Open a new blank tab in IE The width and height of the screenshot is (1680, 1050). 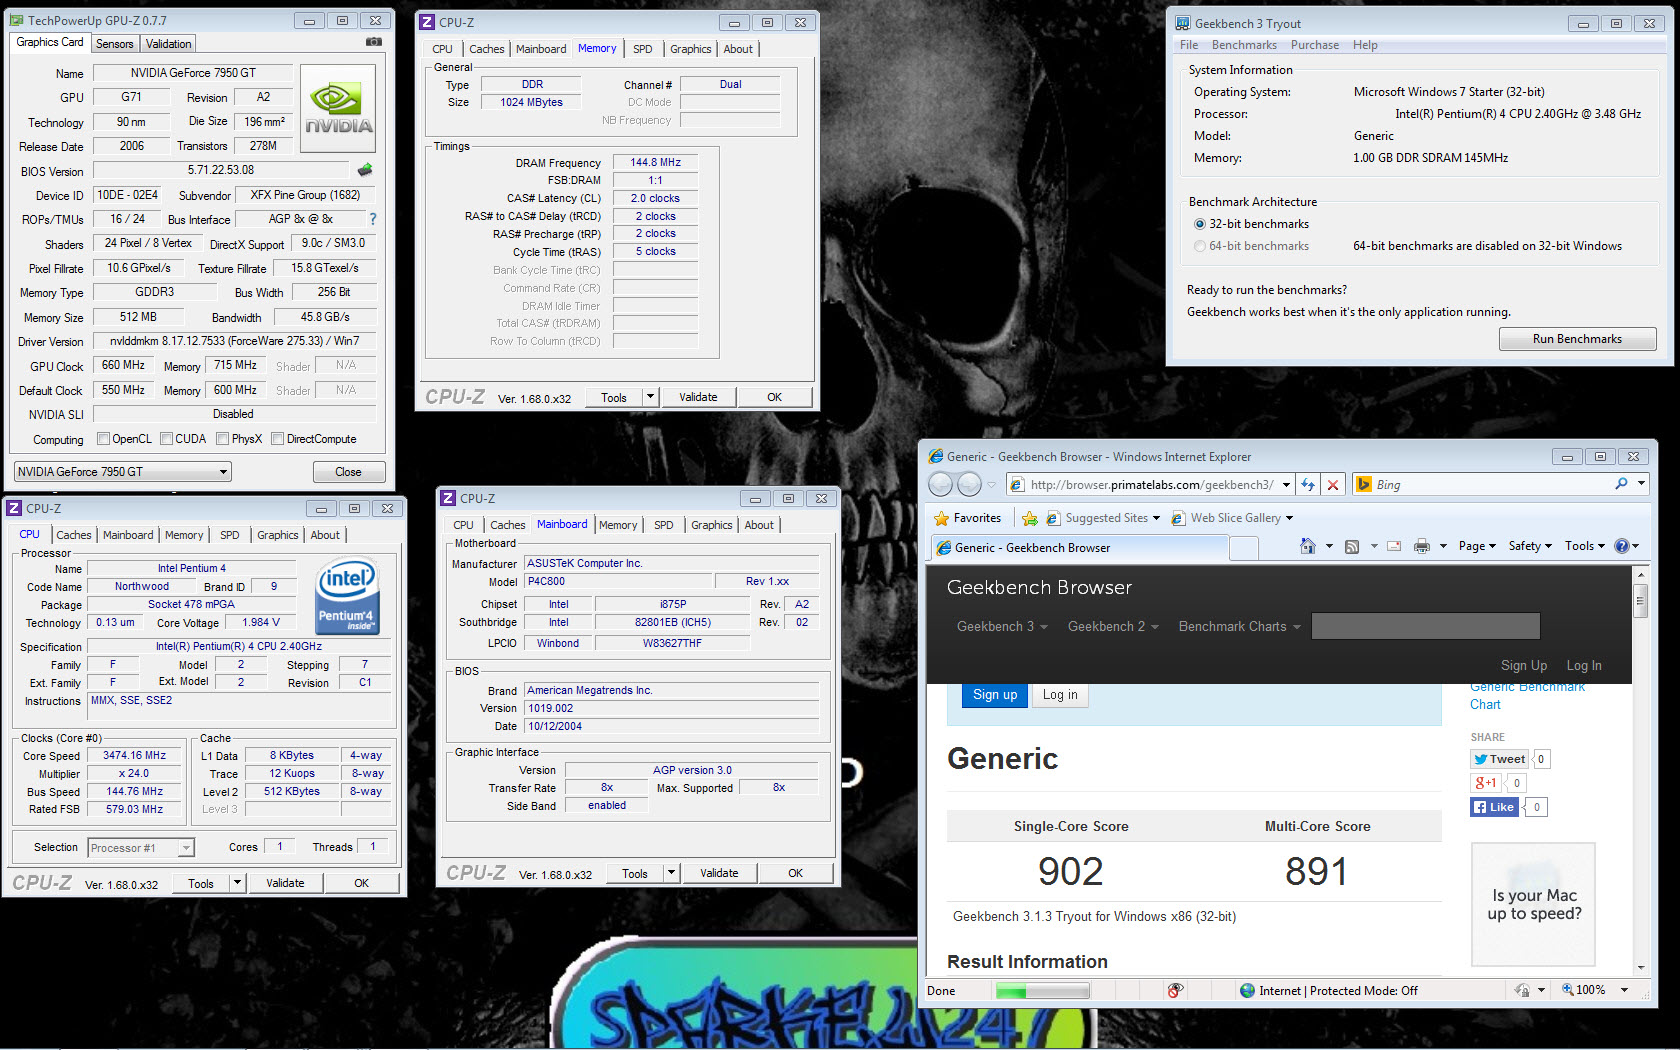point(1243,547)
